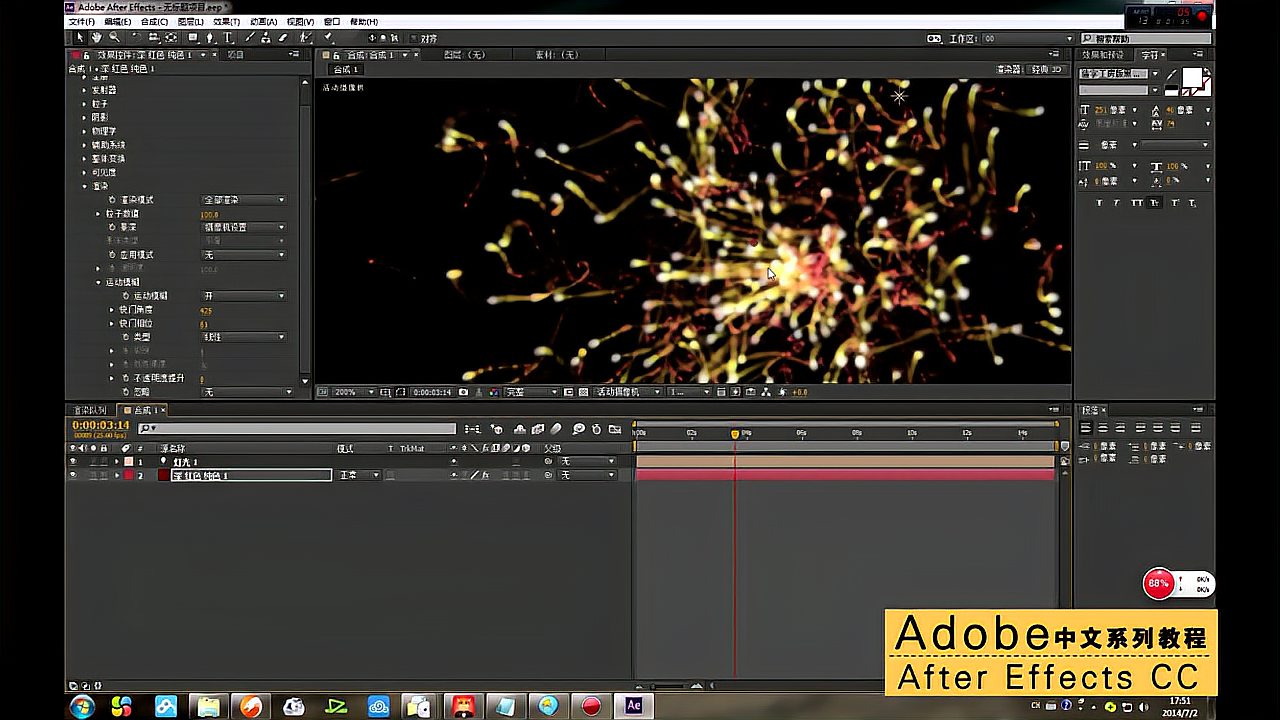
Task: Open the 运动模糊 dropdown showing 开
Action: [244, 296]
